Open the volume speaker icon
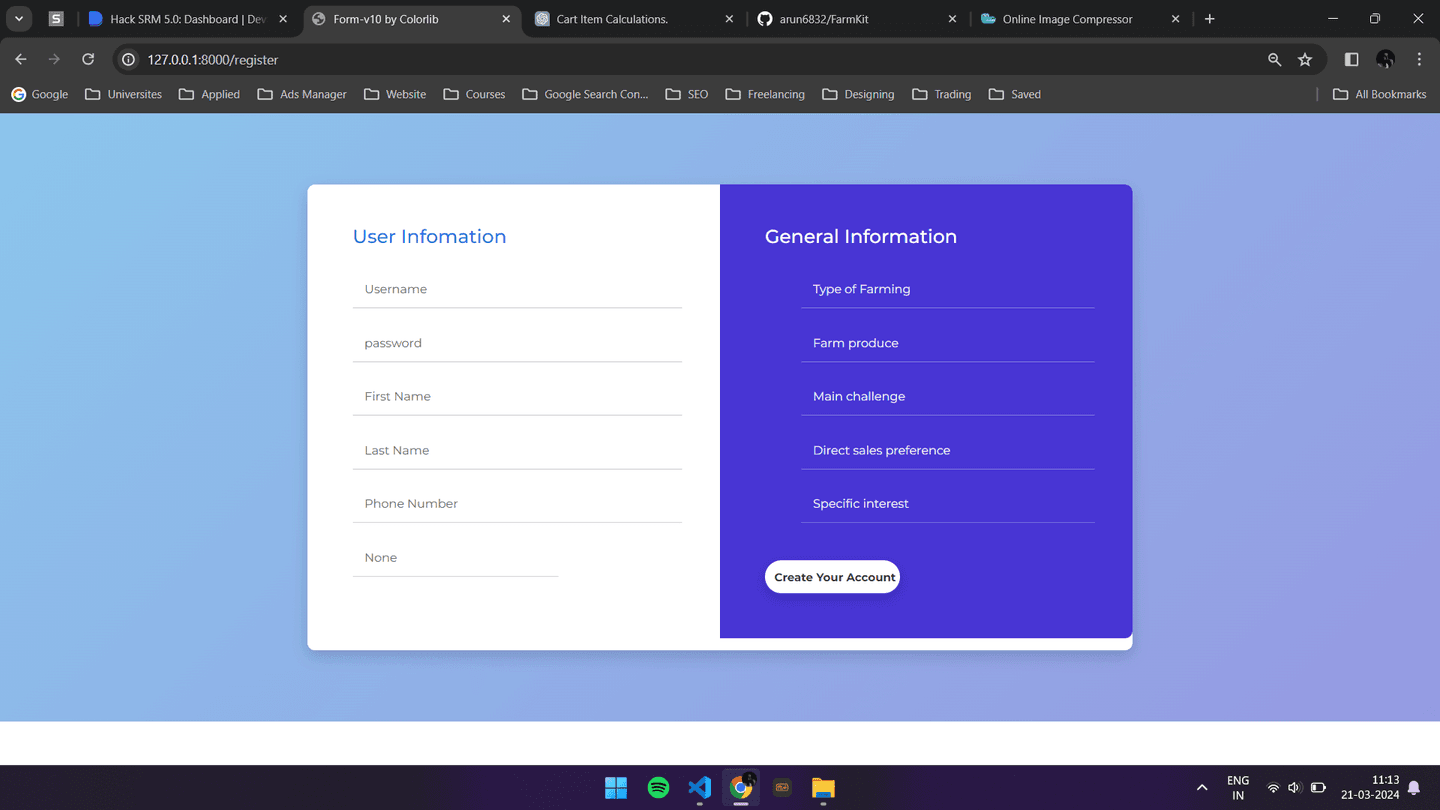This screenshot has width=1440, height=810. click(1295, 788)
